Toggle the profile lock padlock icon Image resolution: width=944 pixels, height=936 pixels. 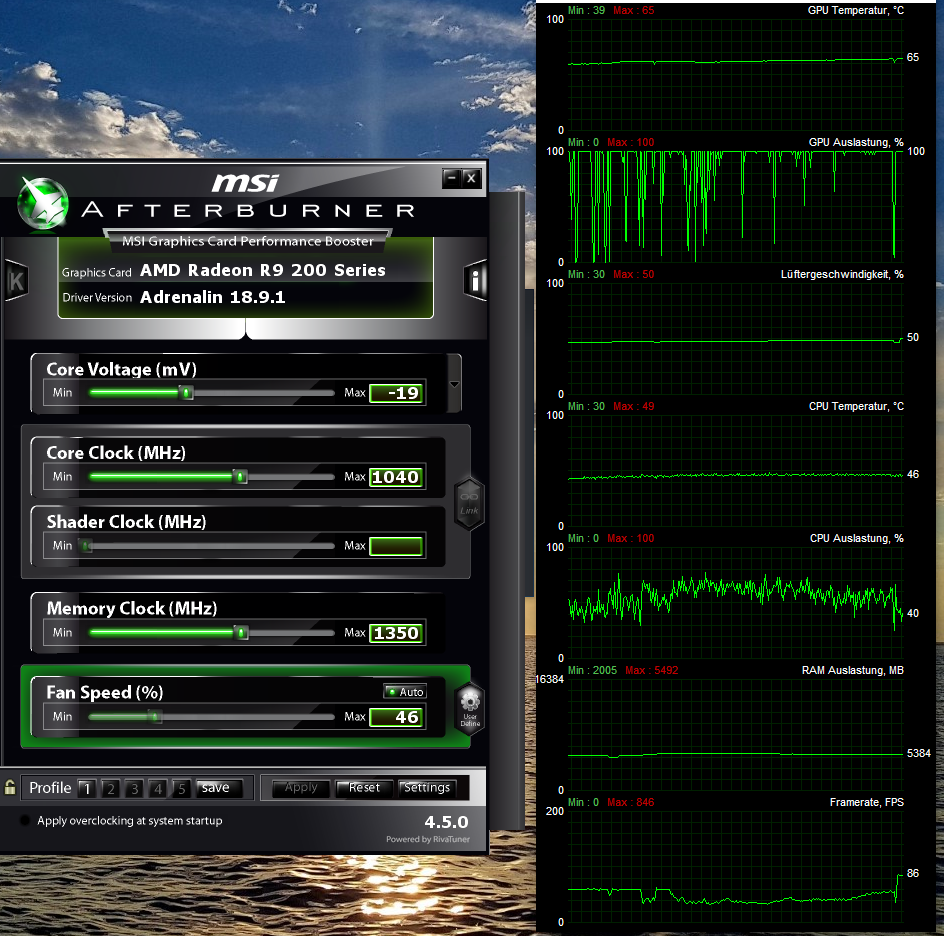pyautogui.click(x=10, y=787)
